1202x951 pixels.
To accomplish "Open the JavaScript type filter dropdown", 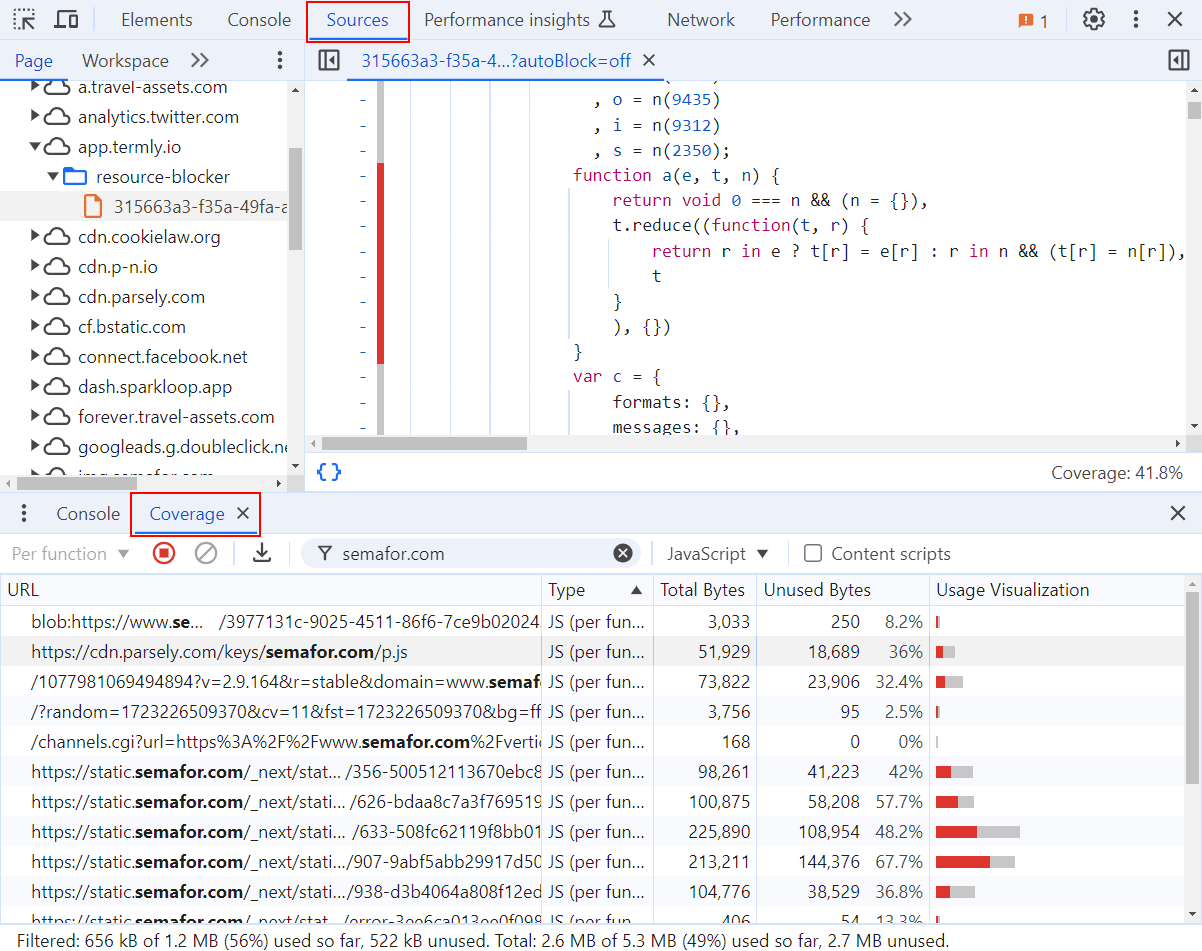I will pos(718,553).
